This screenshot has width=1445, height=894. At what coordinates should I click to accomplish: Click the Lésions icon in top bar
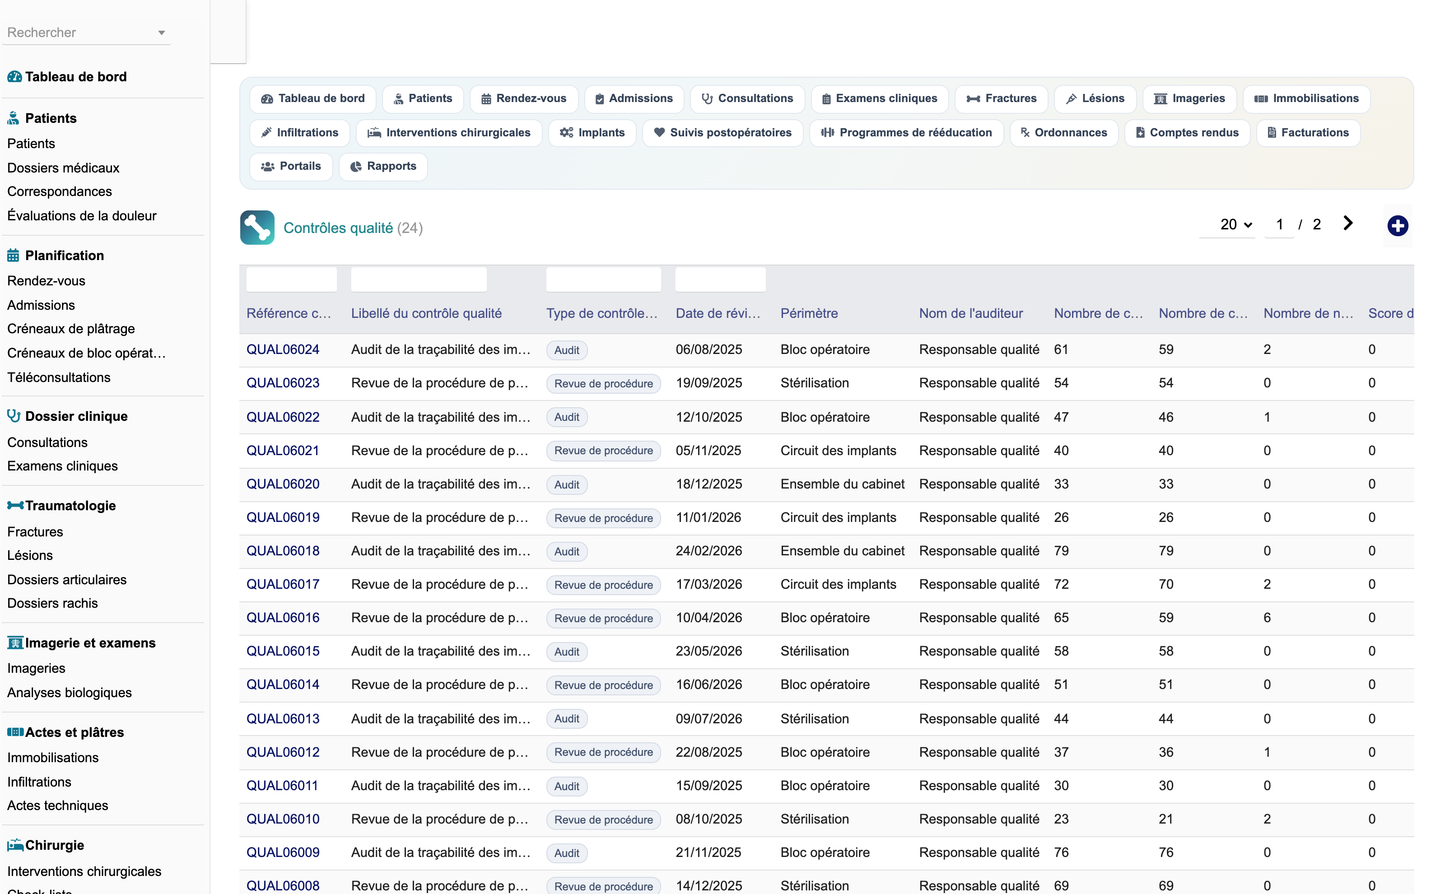click(x=1071, y=99)
